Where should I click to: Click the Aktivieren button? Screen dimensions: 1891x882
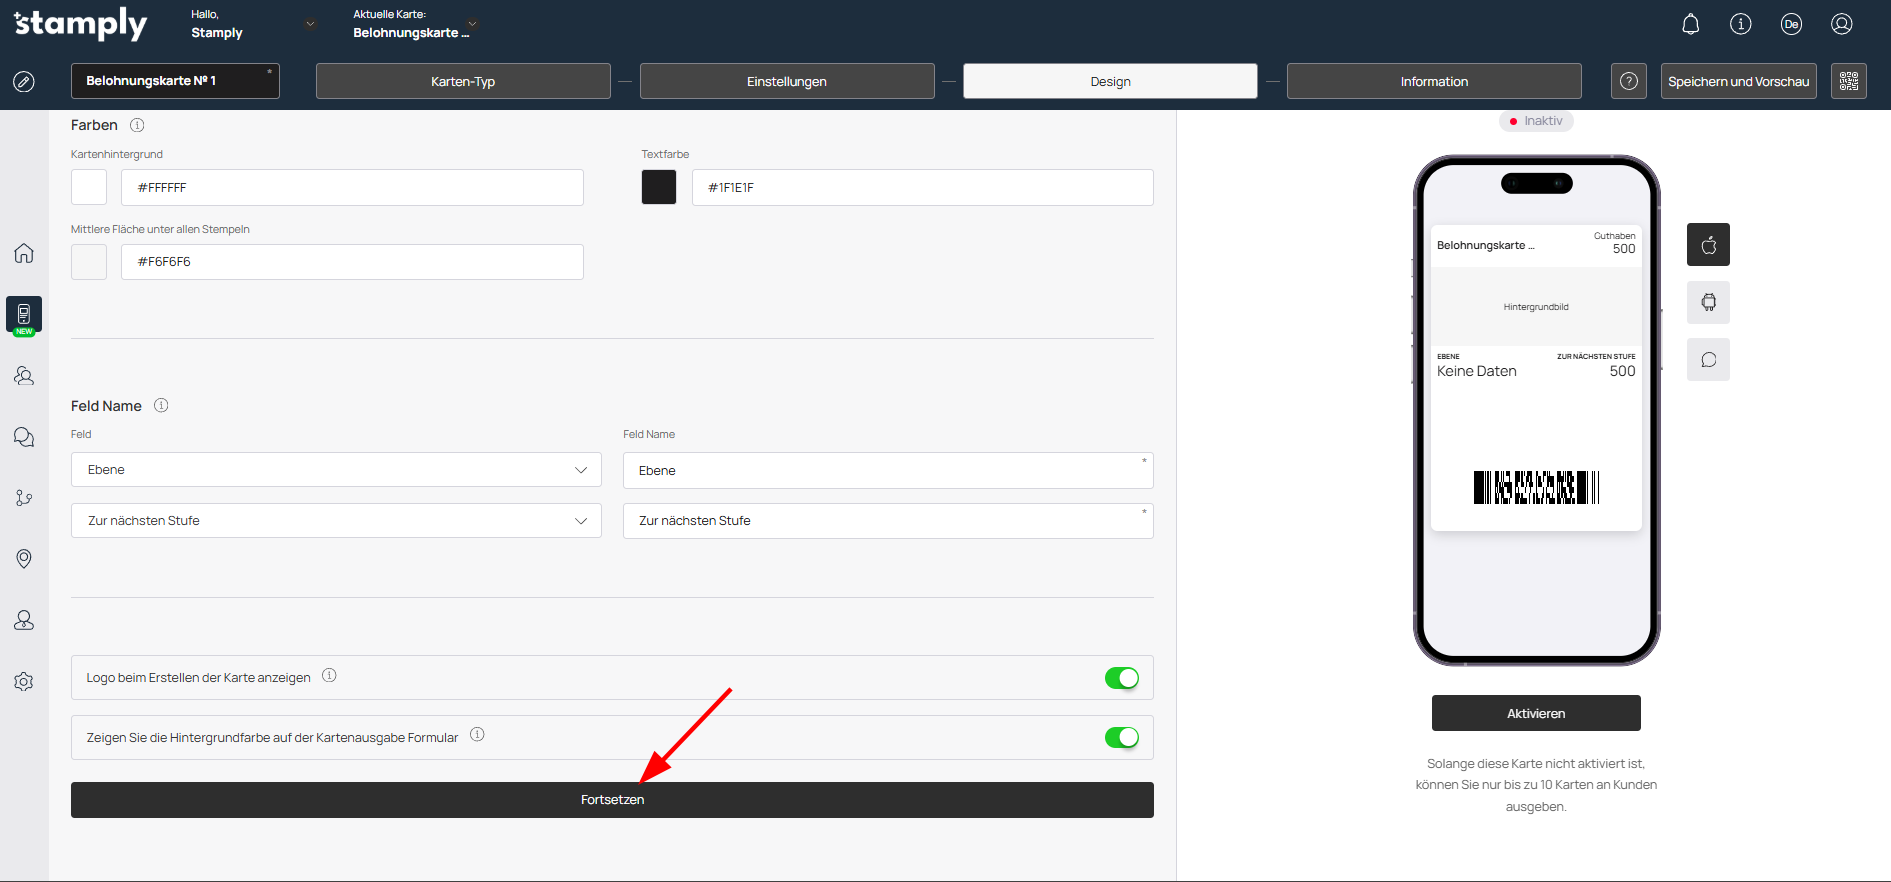(x=1535, y=713)
